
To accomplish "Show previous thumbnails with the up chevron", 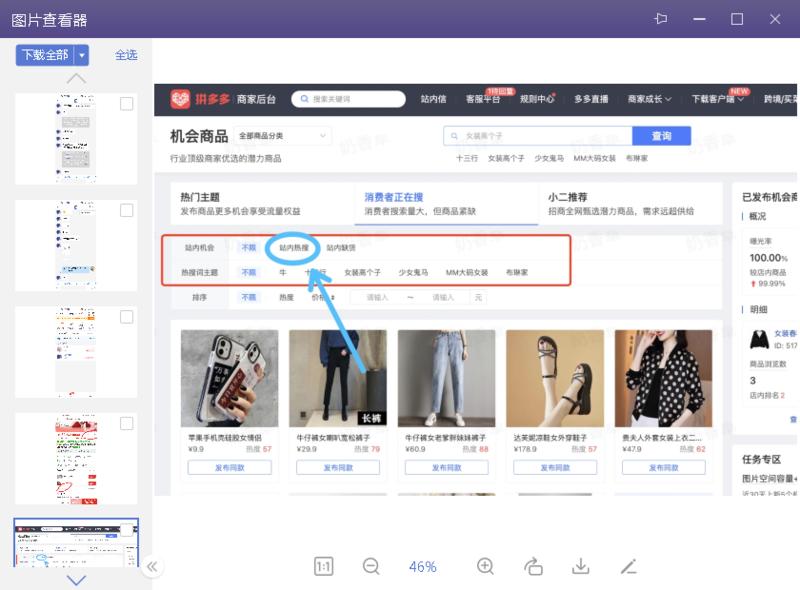I will [76, 79].
